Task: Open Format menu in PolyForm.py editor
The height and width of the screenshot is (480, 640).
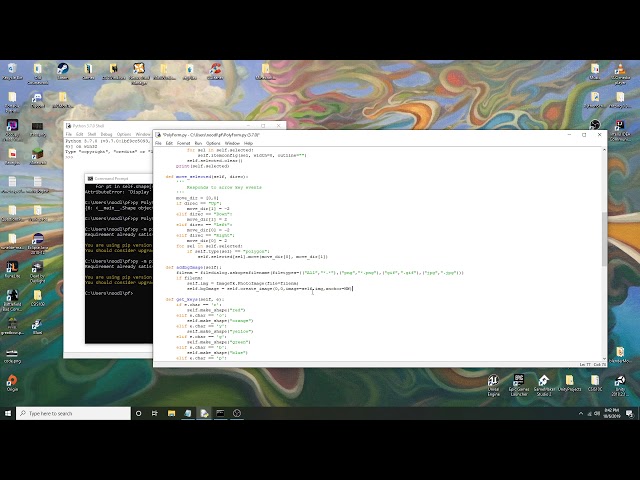Action: click(183, 143)
